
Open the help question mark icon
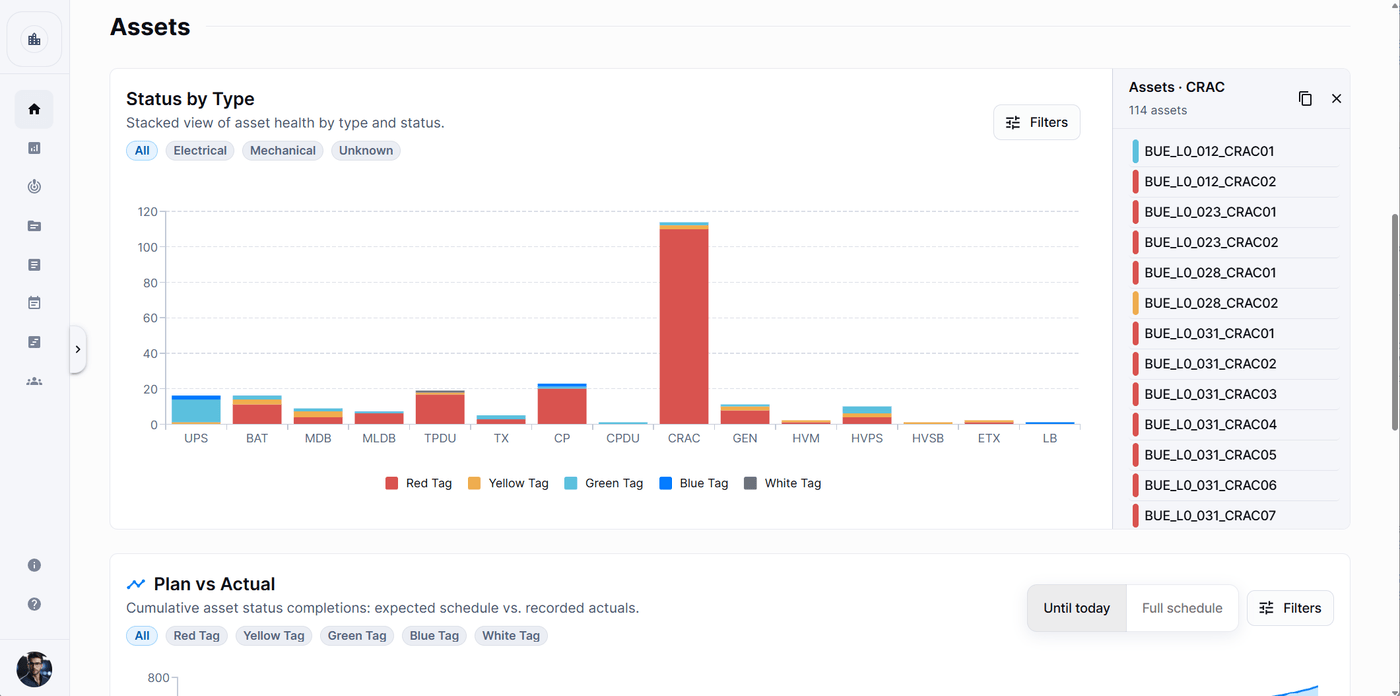click(x=34, y=604)
